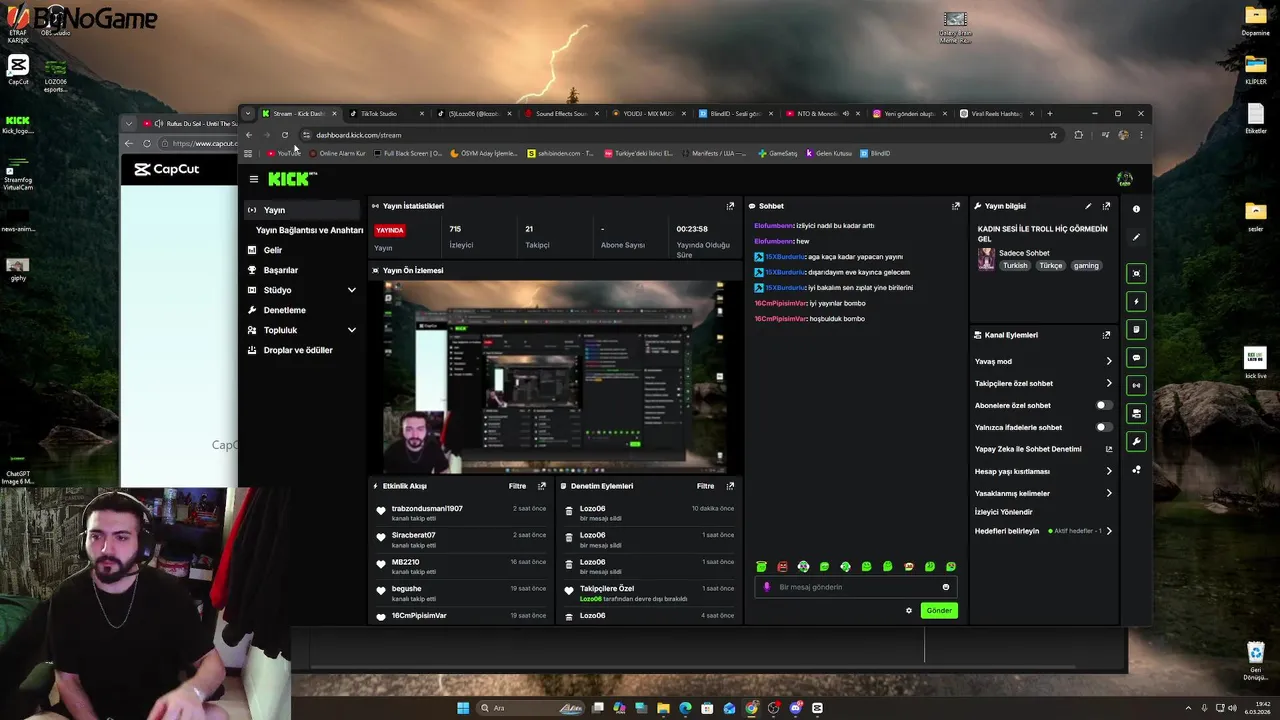Switch to the TikTok Studio tab
1280x720 pixels.
click(386, 113)
